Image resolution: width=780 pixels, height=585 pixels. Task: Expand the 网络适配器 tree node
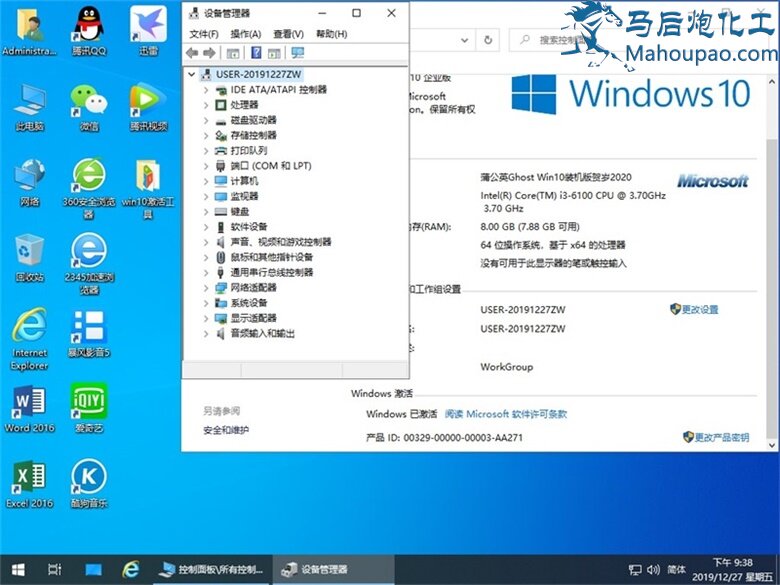coord(207,288)
